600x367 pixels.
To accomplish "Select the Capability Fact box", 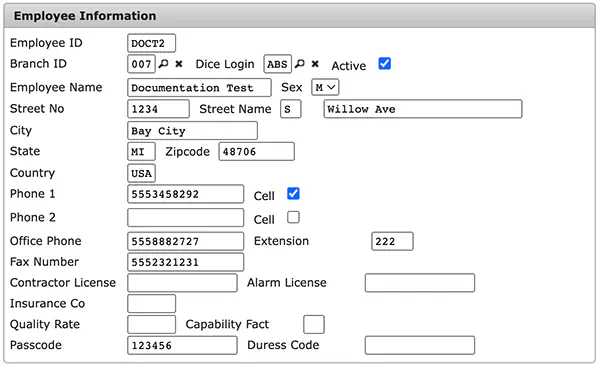I will pos(314,325).
